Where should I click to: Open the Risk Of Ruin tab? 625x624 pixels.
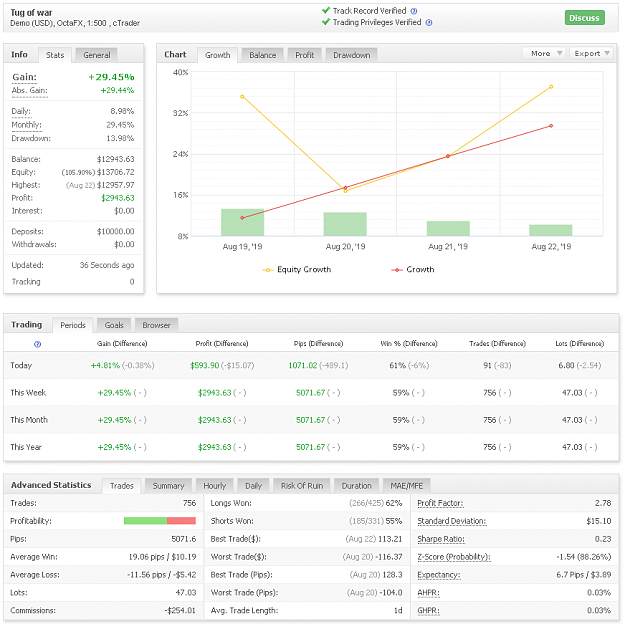(302, 486)
